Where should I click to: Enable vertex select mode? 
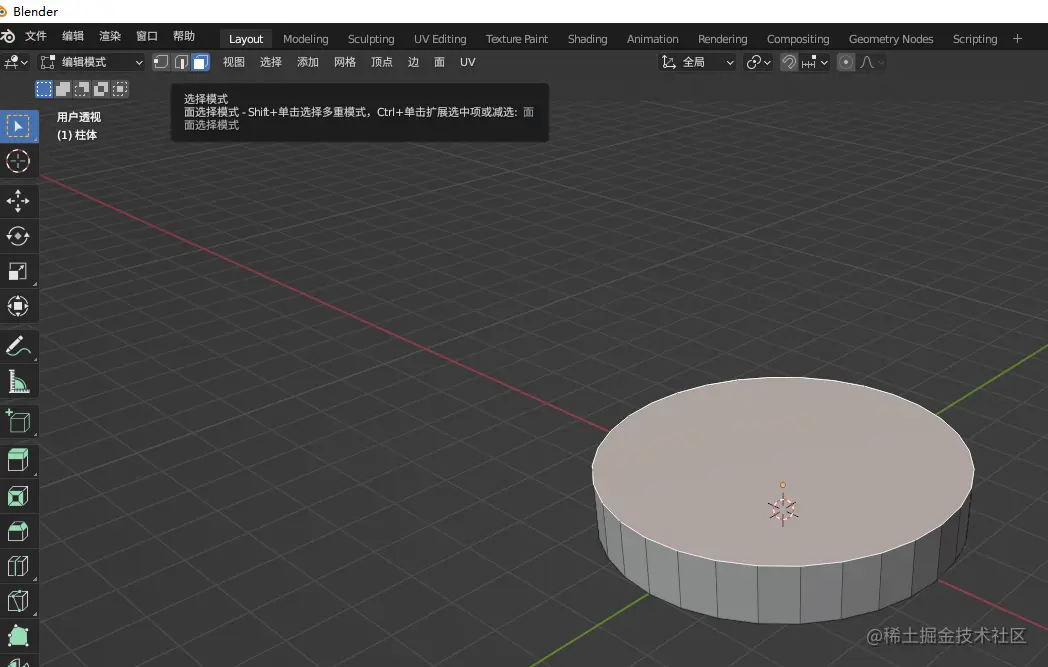tap(161, 62)
